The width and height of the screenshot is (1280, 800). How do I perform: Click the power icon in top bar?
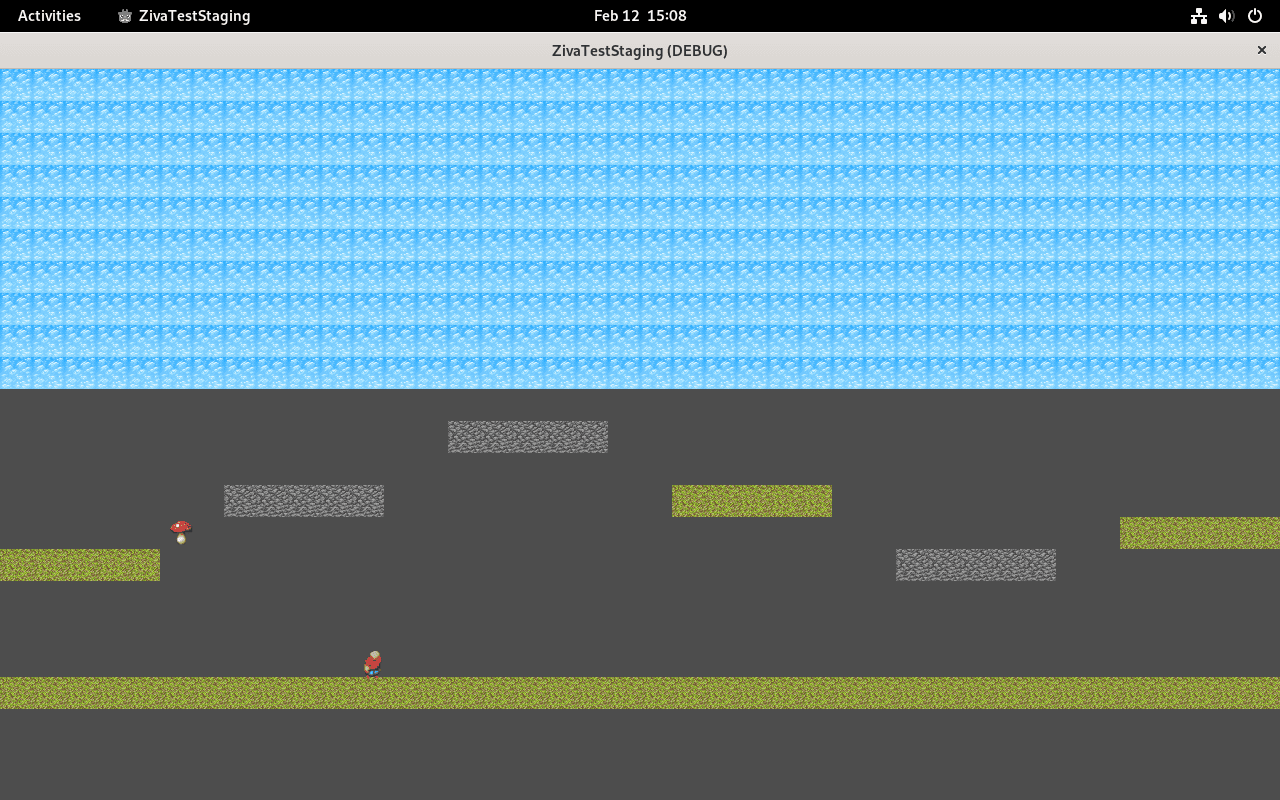tap(1254, 15)
